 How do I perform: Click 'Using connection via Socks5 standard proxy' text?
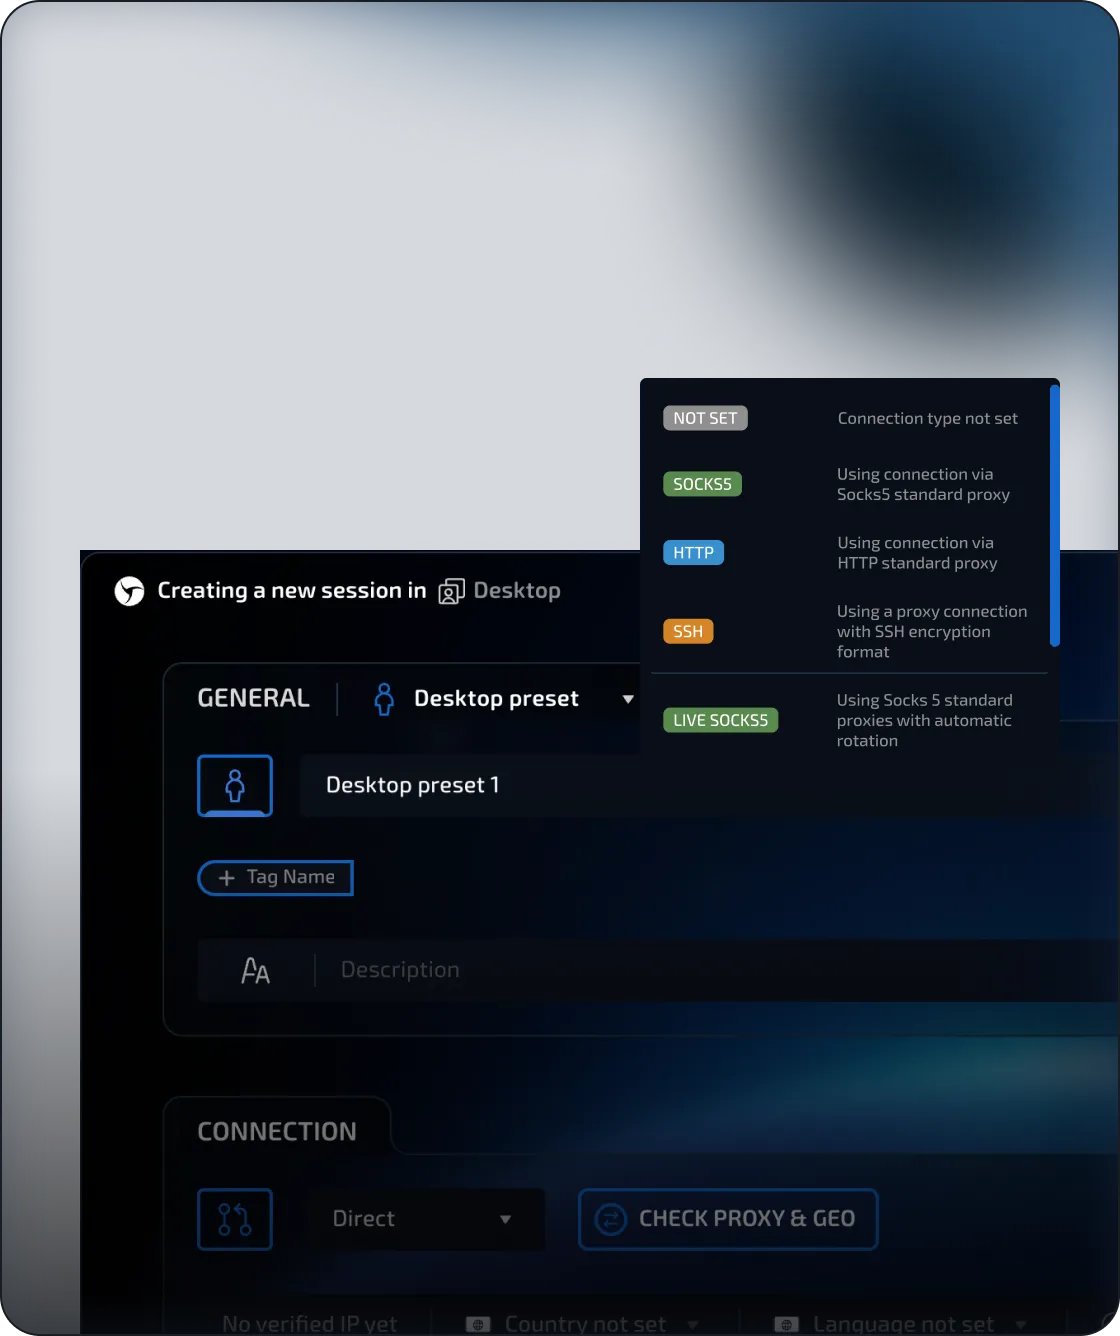(x=924, y=484)
